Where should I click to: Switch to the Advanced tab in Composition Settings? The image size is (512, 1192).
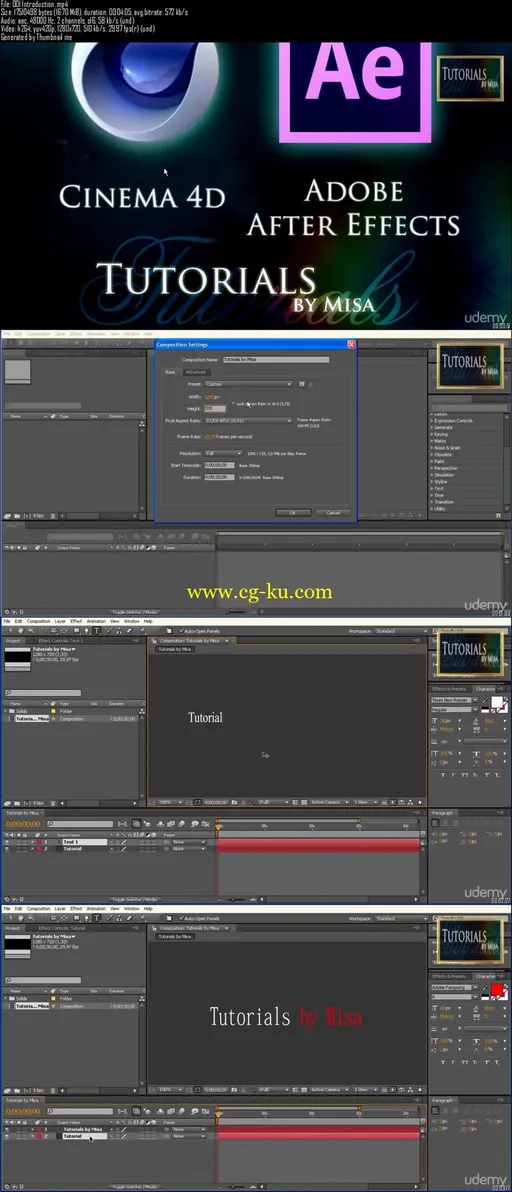(x=196, y=372)
